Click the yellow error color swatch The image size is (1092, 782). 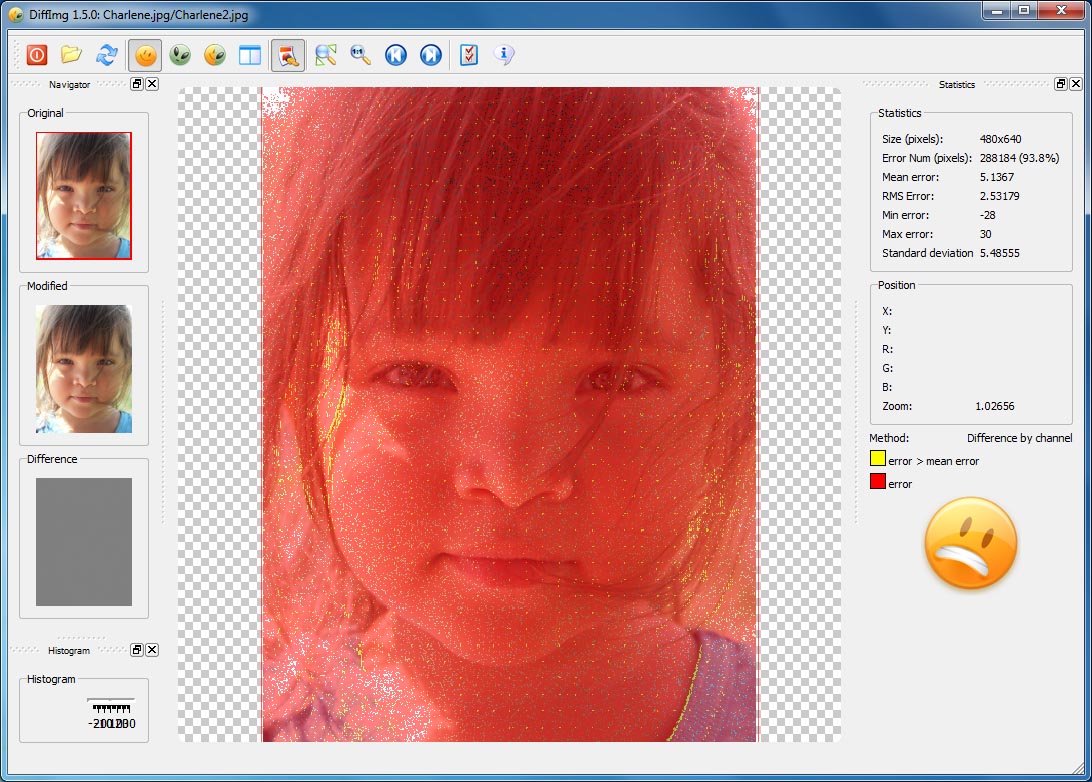[x=877, y=459]
